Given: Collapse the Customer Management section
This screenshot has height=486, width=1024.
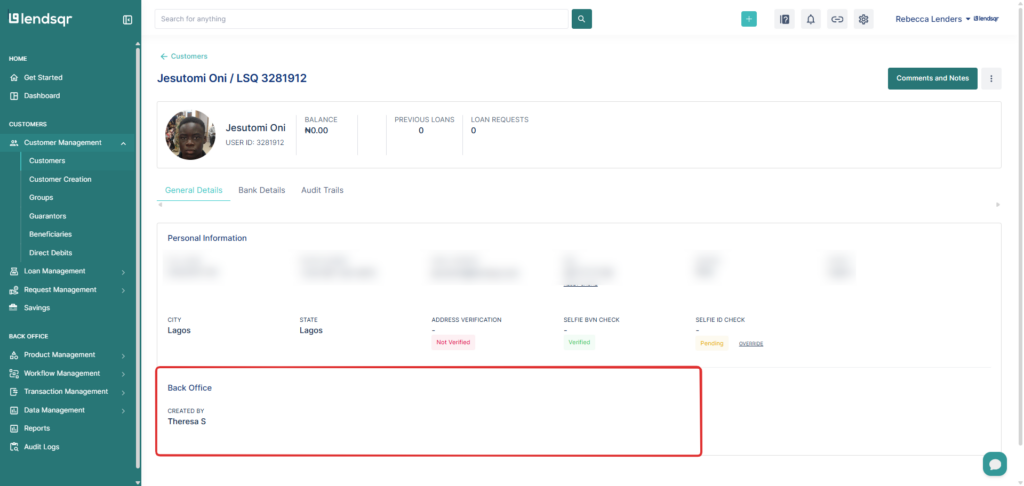Looking at the screenshot, I should click(123, 143).
